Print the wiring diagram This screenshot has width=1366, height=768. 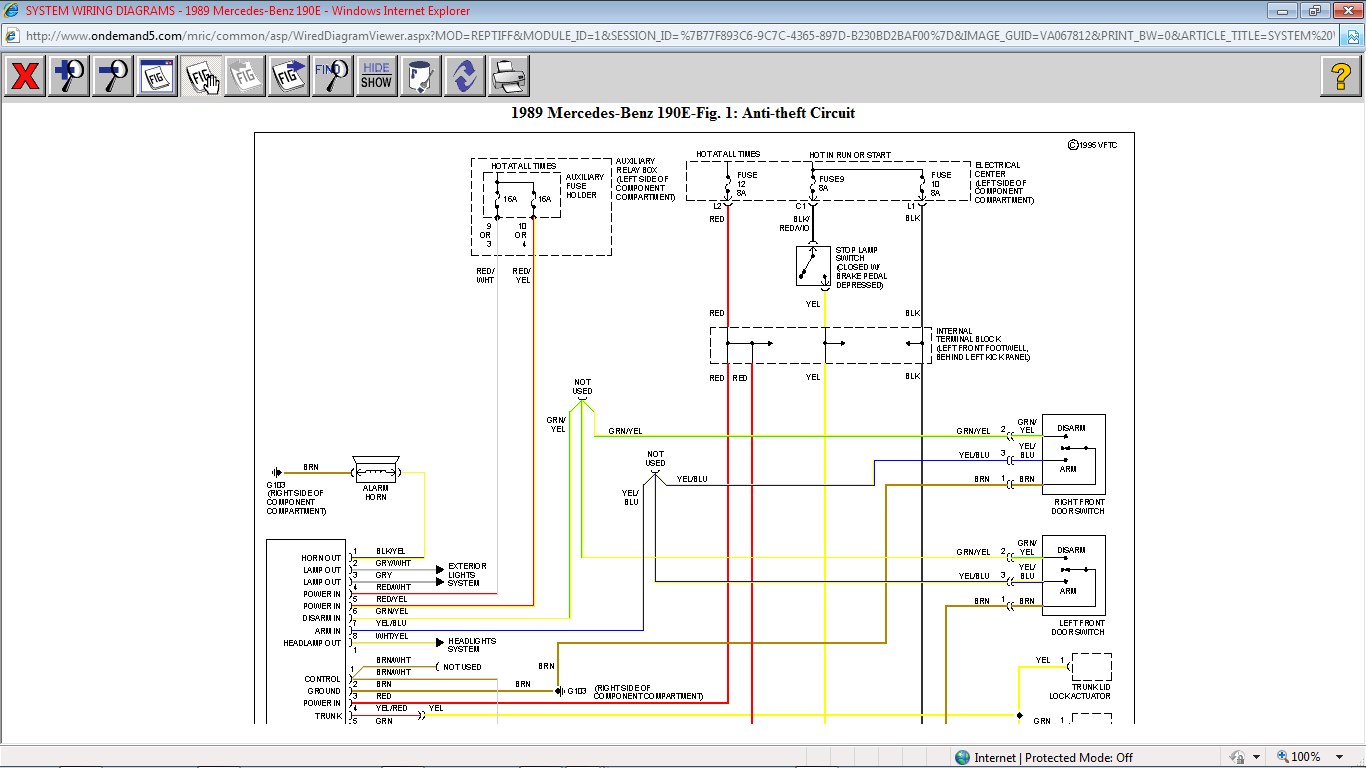[508, 76]
